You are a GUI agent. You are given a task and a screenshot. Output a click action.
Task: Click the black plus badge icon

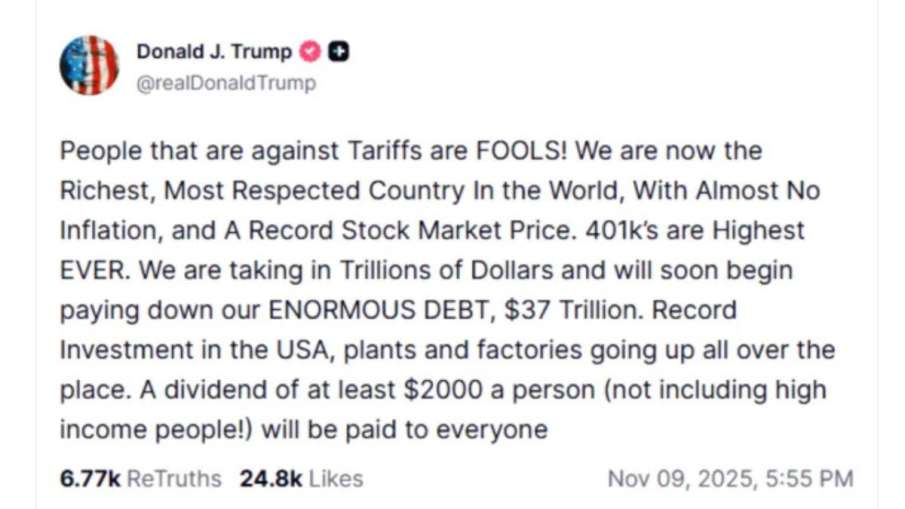pos(338,52)
